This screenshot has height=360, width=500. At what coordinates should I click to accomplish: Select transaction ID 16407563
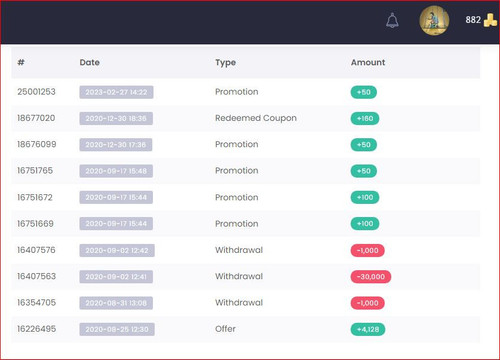[37, 276]
